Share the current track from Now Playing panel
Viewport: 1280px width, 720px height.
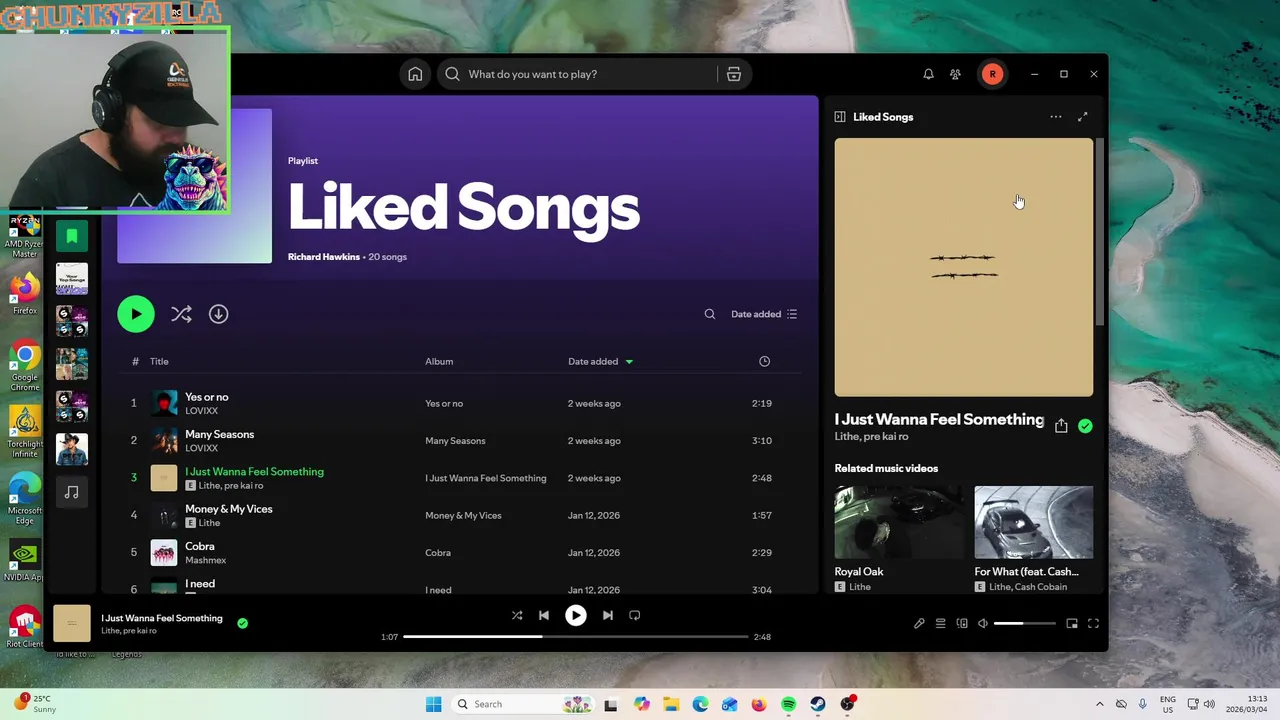coord(1061,426)
